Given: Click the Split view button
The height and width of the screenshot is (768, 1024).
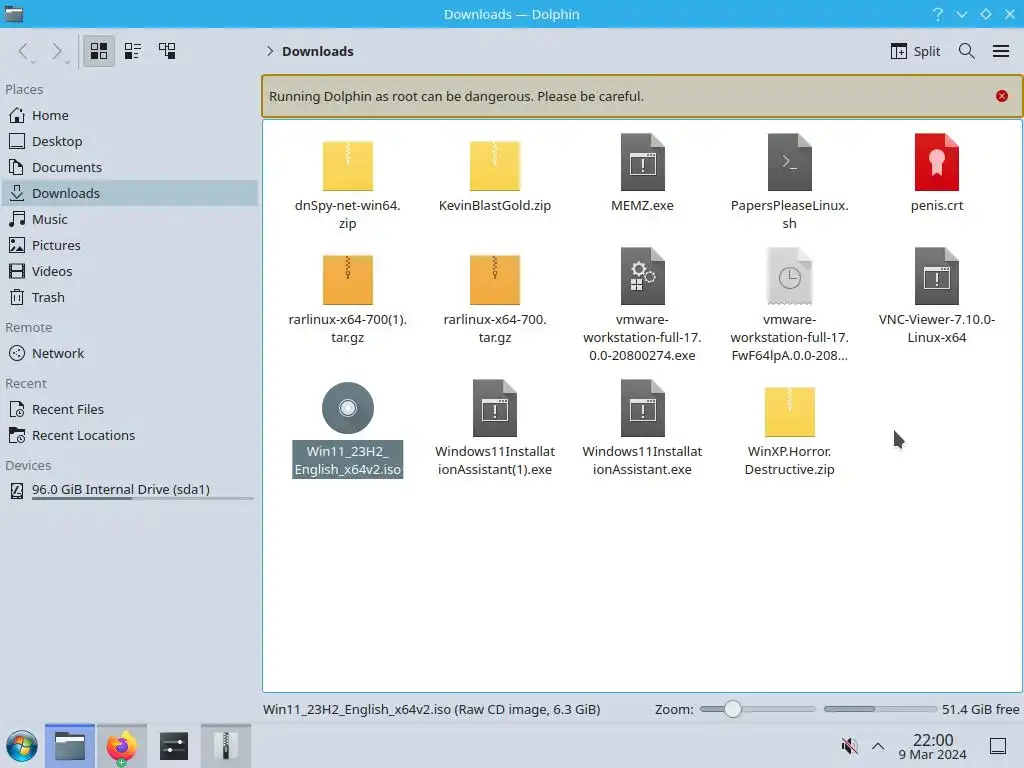Looking at the screenshot, I should [915, 51].
